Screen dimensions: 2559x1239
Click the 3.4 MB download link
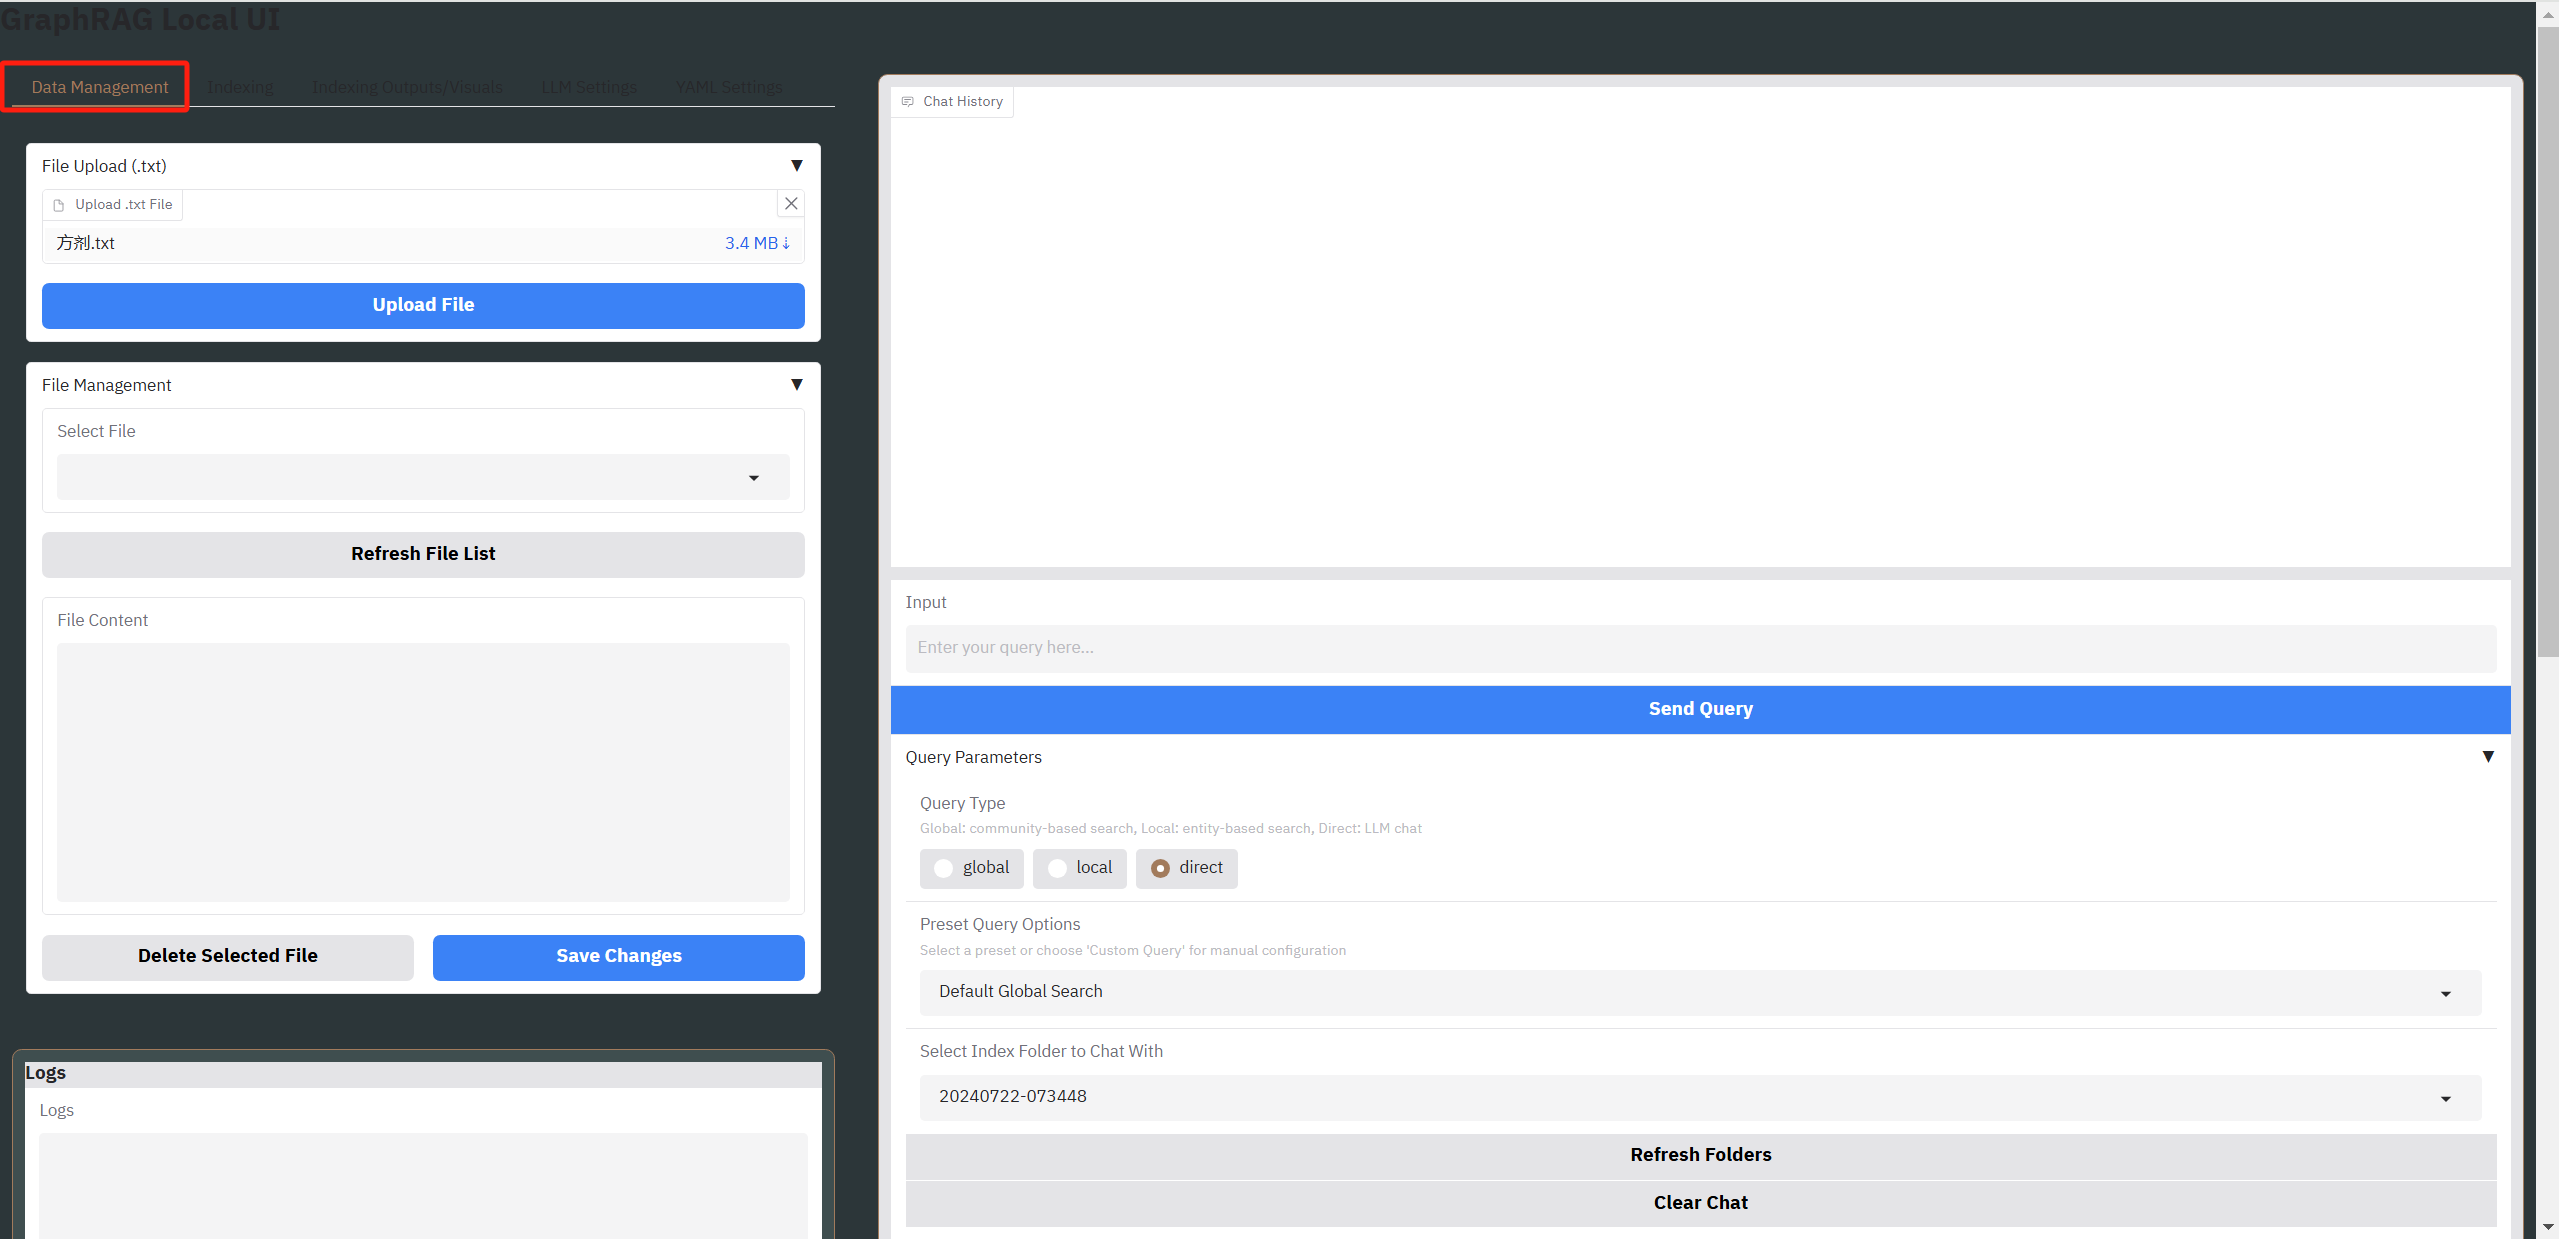point(757,243)
